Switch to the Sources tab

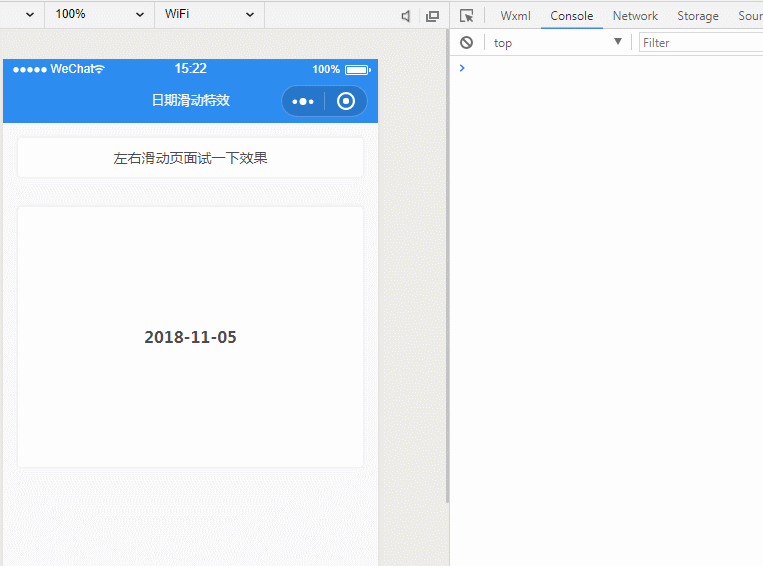[x=750, y=16]
